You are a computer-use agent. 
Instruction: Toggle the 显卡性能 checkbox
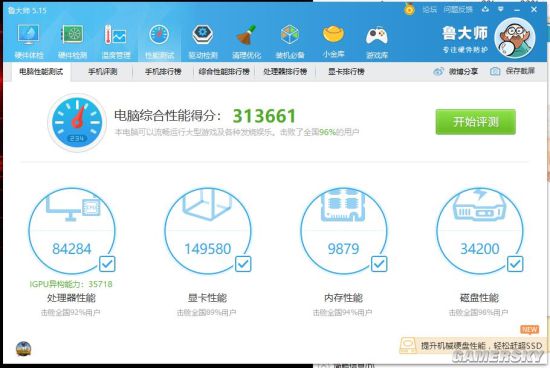coord(243,264)
